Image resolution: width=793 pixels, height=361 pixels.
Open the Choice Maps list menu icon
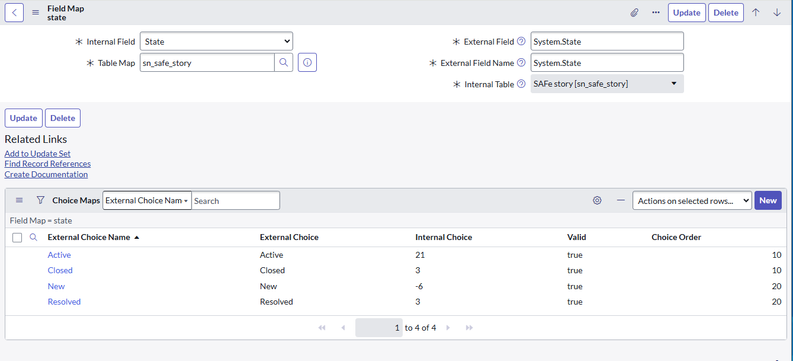pyautogui.click(x=19, y=200)
